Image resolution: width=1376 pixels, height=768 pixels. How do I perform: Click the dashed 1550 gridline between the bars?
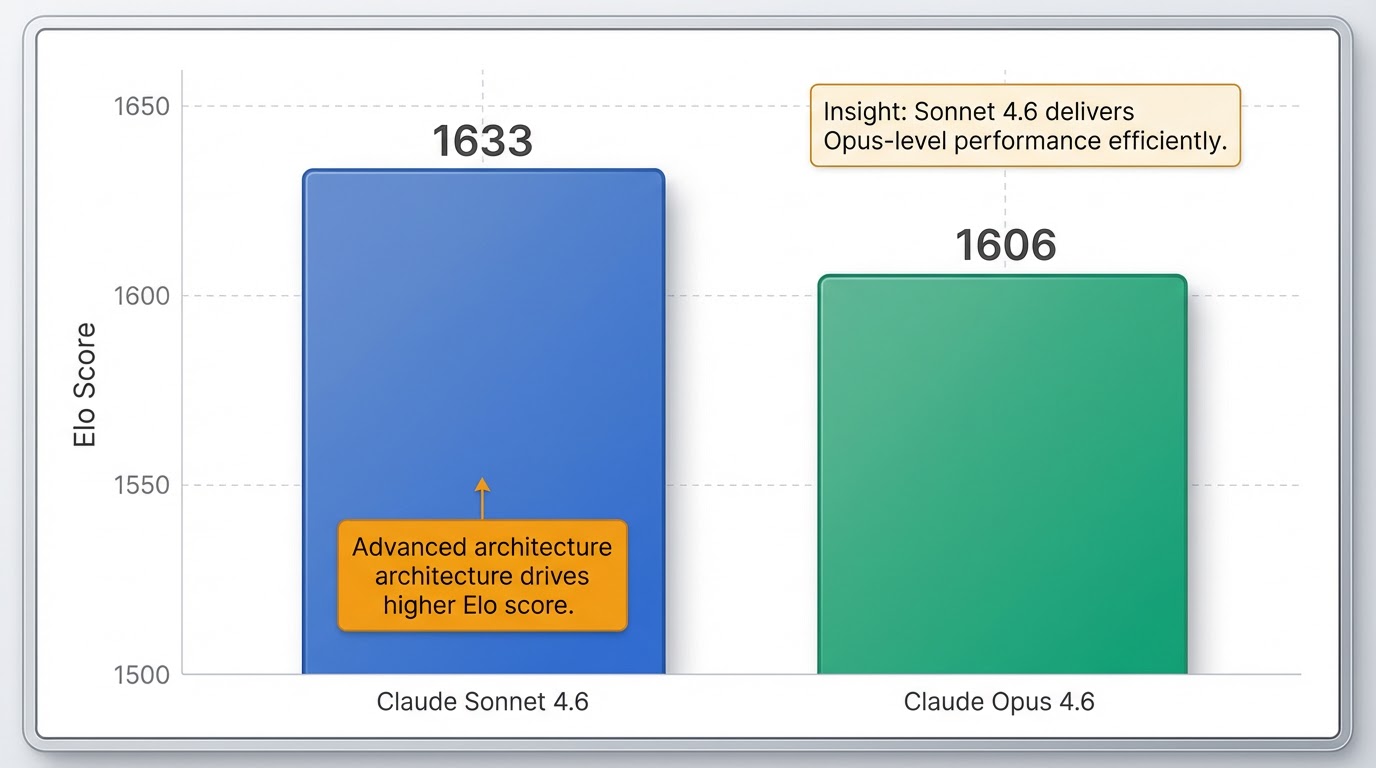(x=741, y=486)
